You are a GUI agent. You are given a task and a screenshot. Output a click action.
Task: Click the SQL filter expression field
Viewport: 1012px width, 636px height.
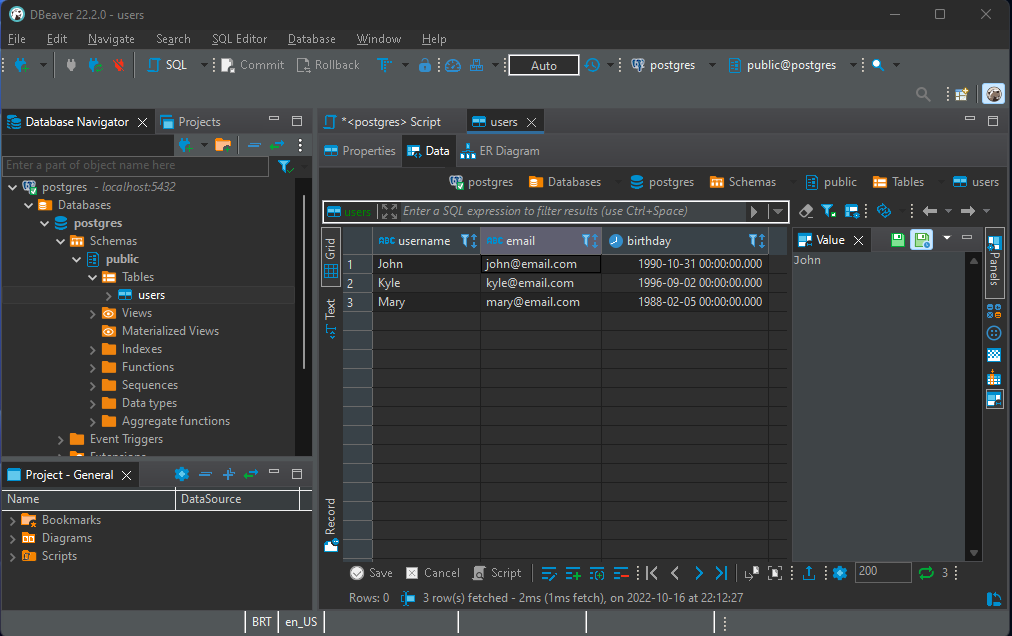571,211
